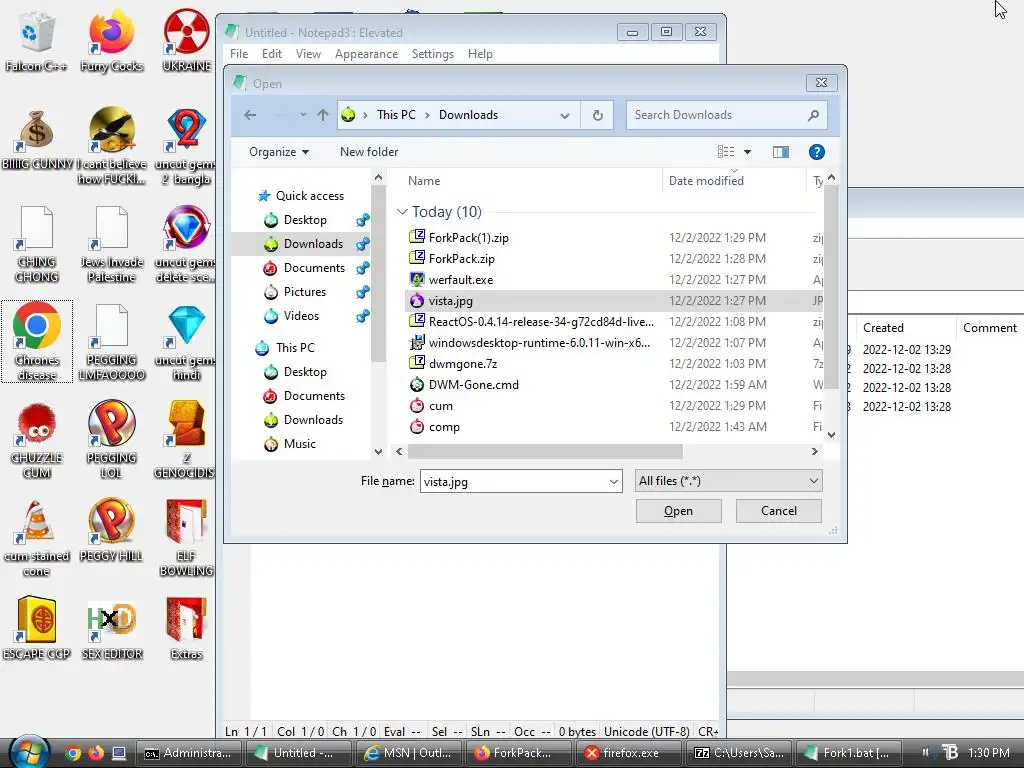
Task: Open the File menu in Notepad3
Action: point(239,54)
